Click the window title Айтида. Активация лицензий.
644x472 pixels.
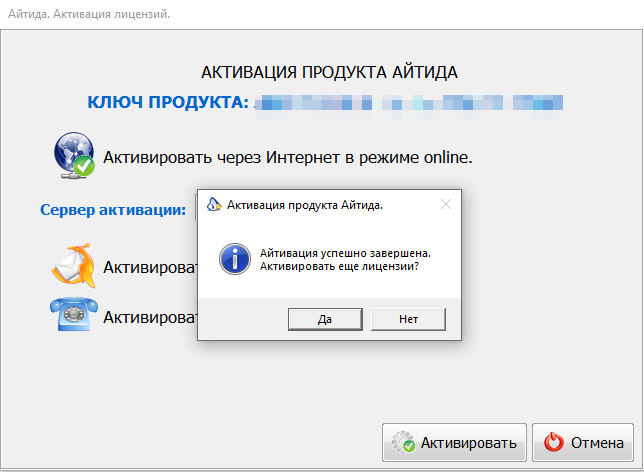(x=89, y=14)
